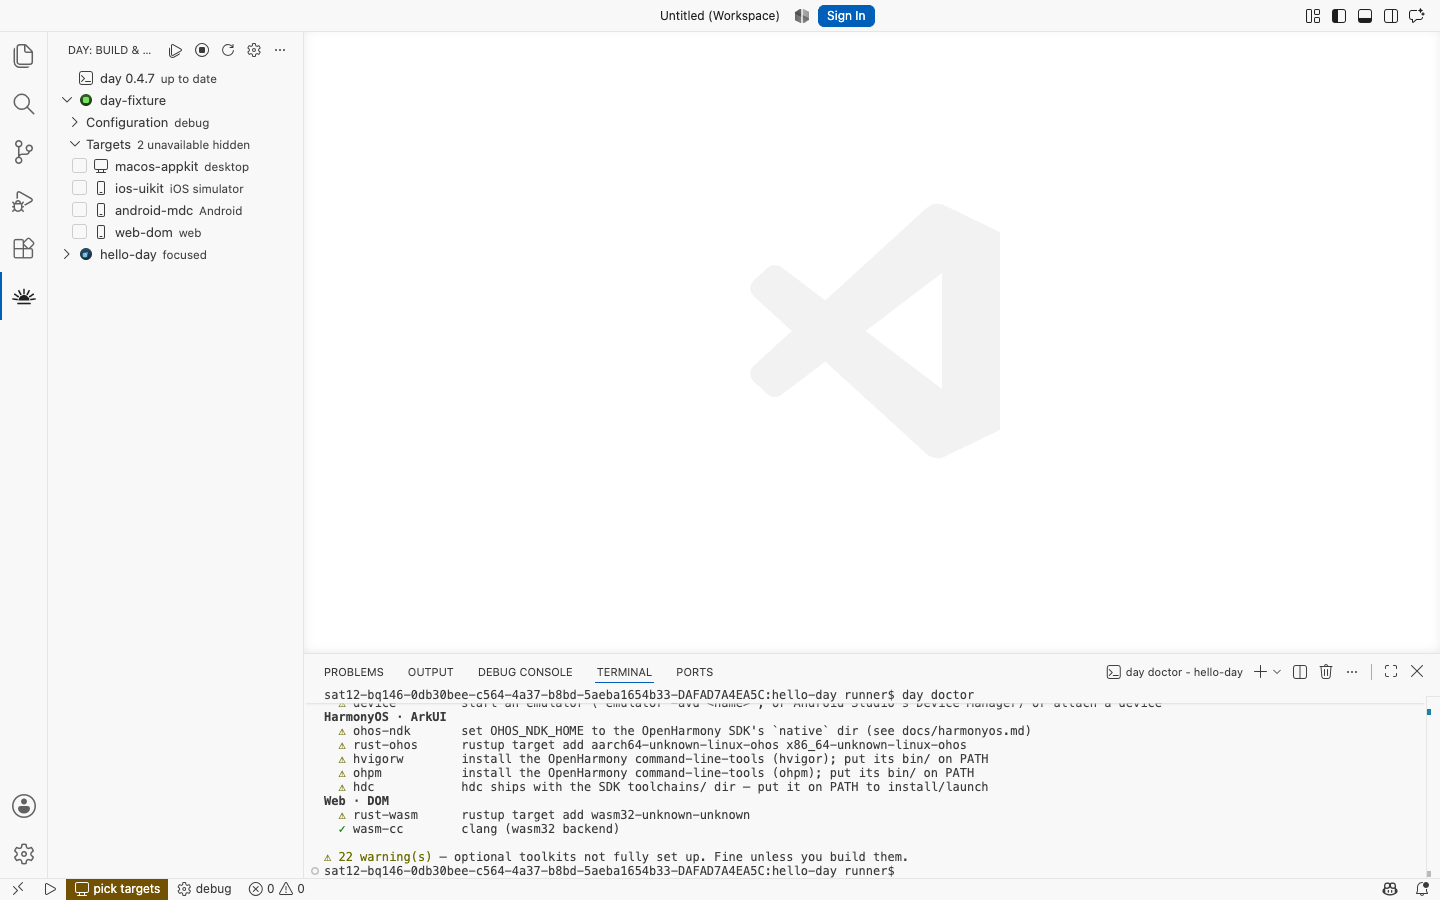
Task: Click the terminal prompt input line
Action: [610, 871]
